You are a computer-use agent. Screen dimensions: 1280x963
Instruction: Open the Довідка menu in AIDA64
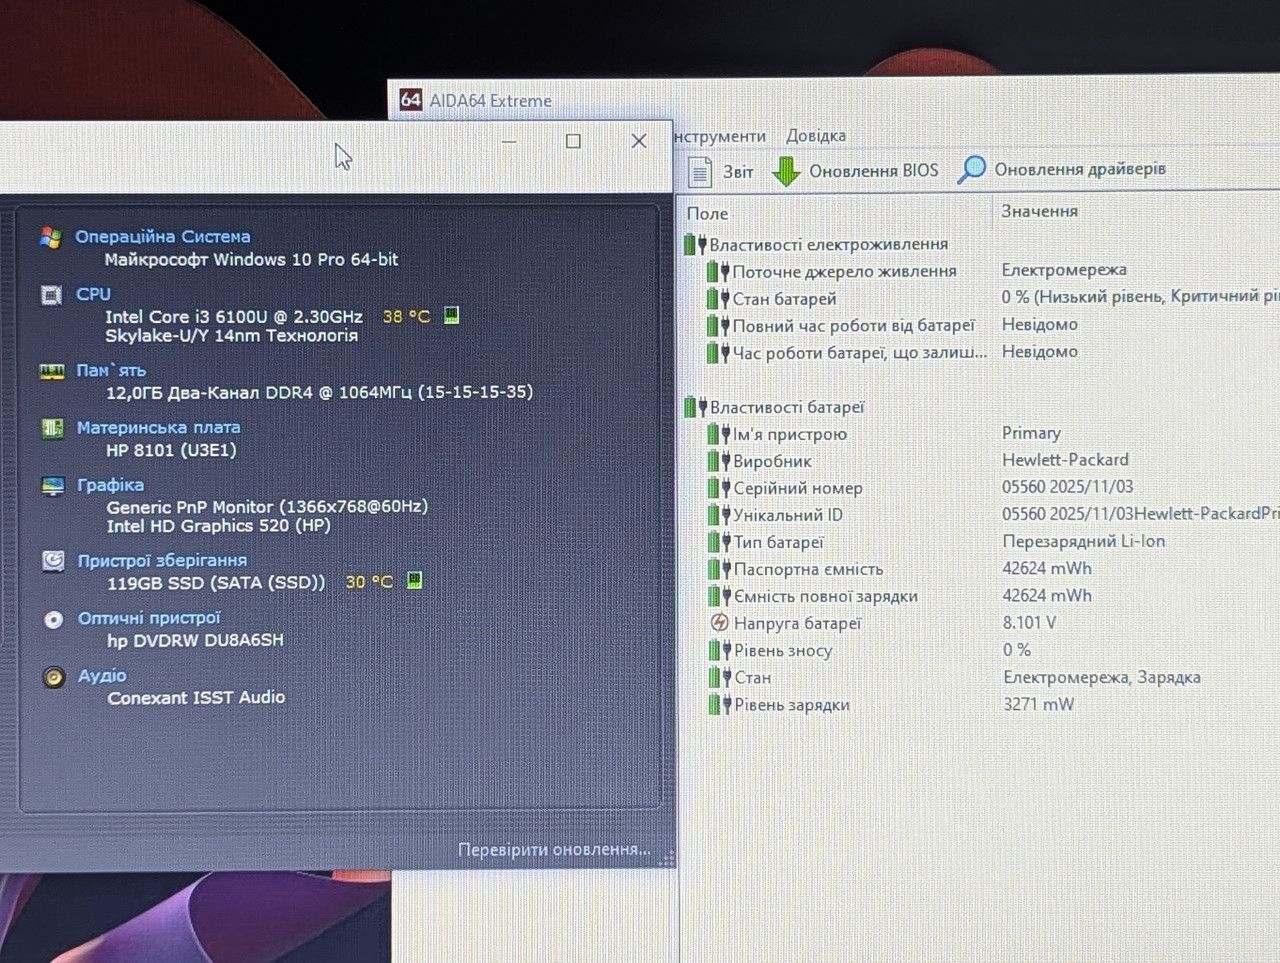tap(816, 135)
